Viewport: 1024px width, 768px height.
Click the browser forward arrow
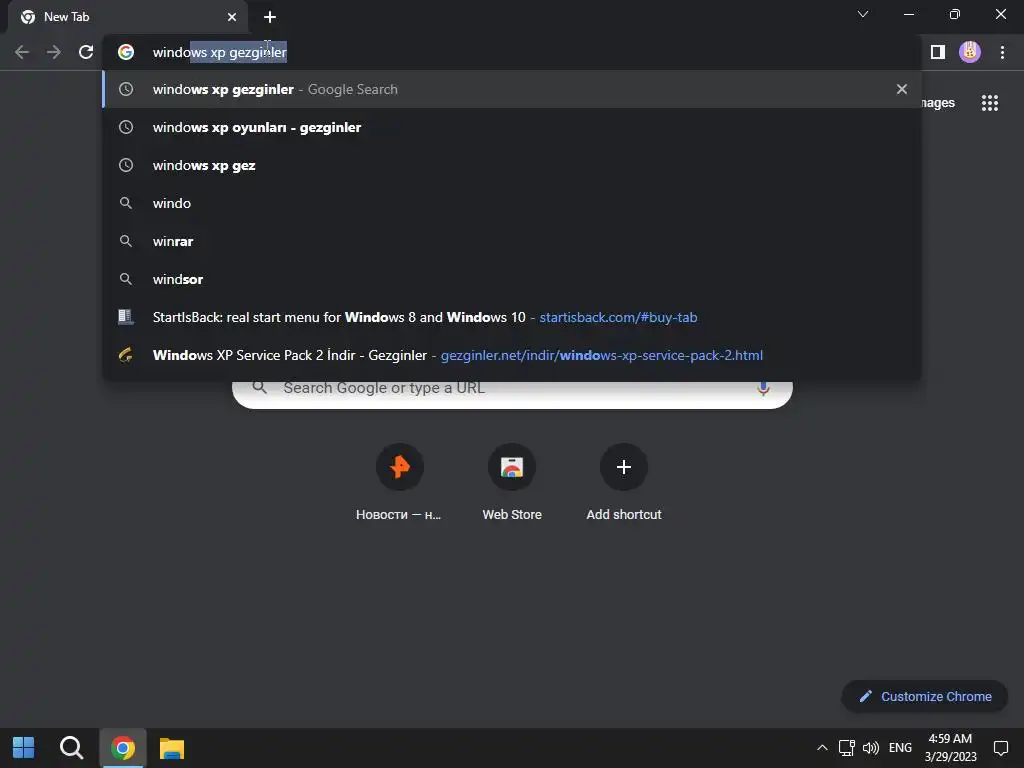54,52
